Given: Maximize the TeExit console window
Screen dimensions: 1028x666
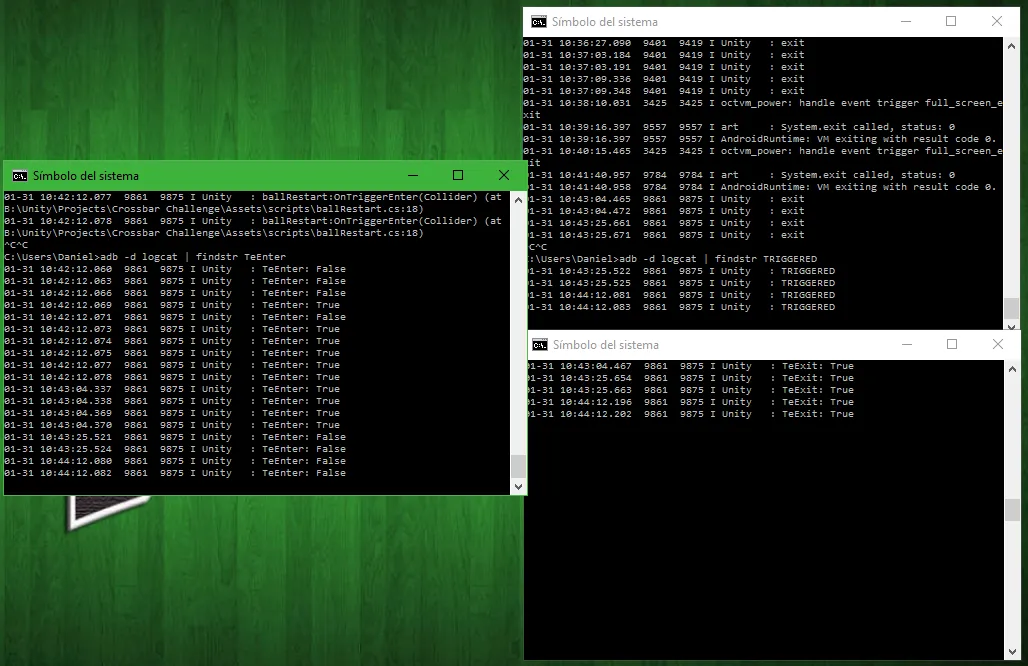Looking at the screenshot, I should coord(952,344).
